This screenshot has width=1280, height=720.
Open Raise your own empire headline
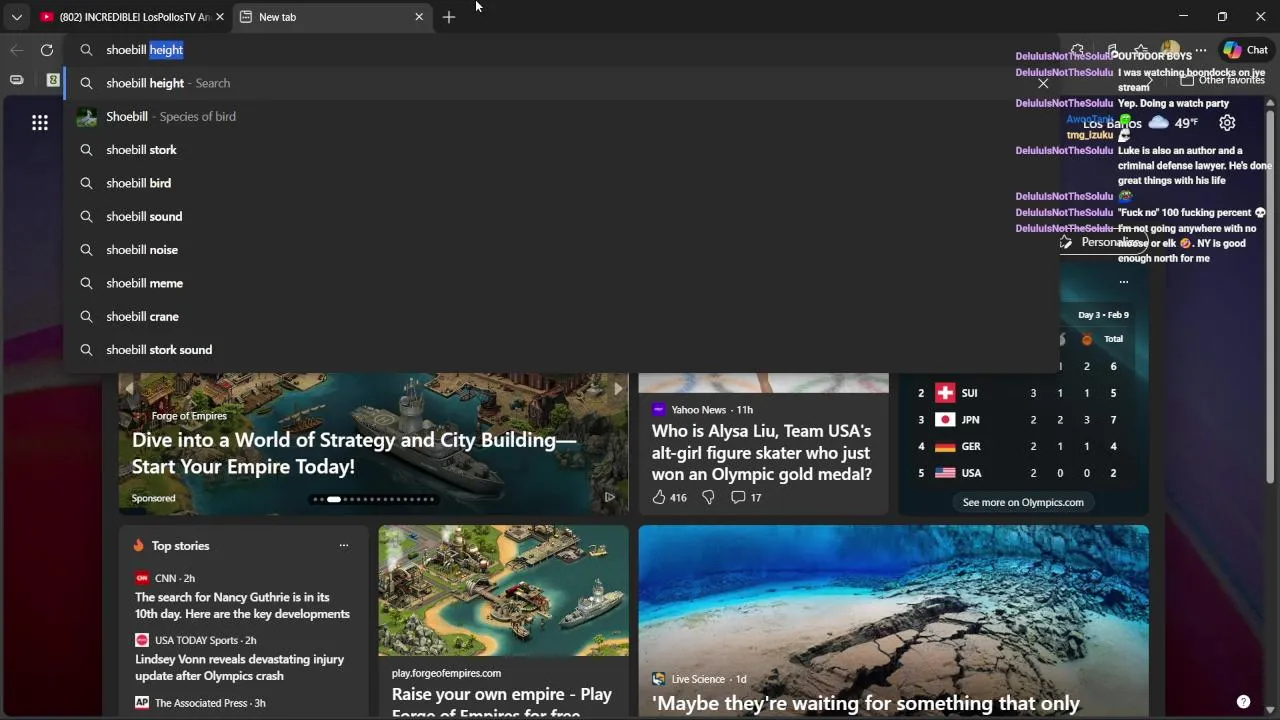click(x=502, y=701)
